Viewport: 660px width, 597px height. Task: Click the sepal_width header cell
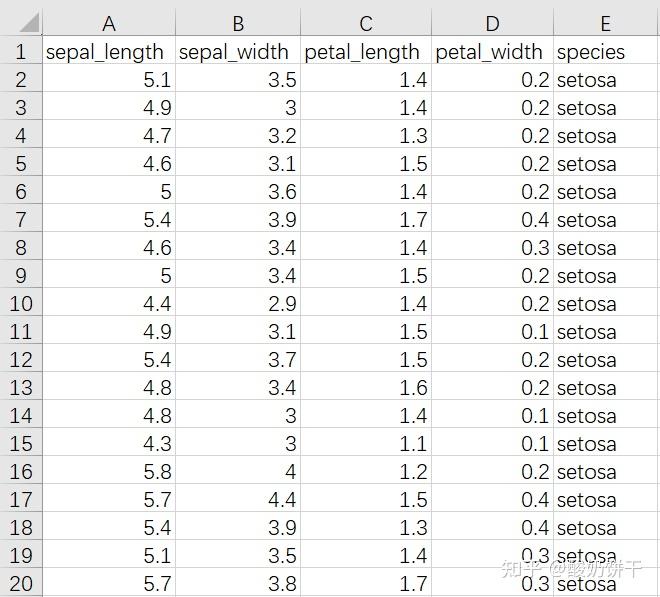pos(238,50)
